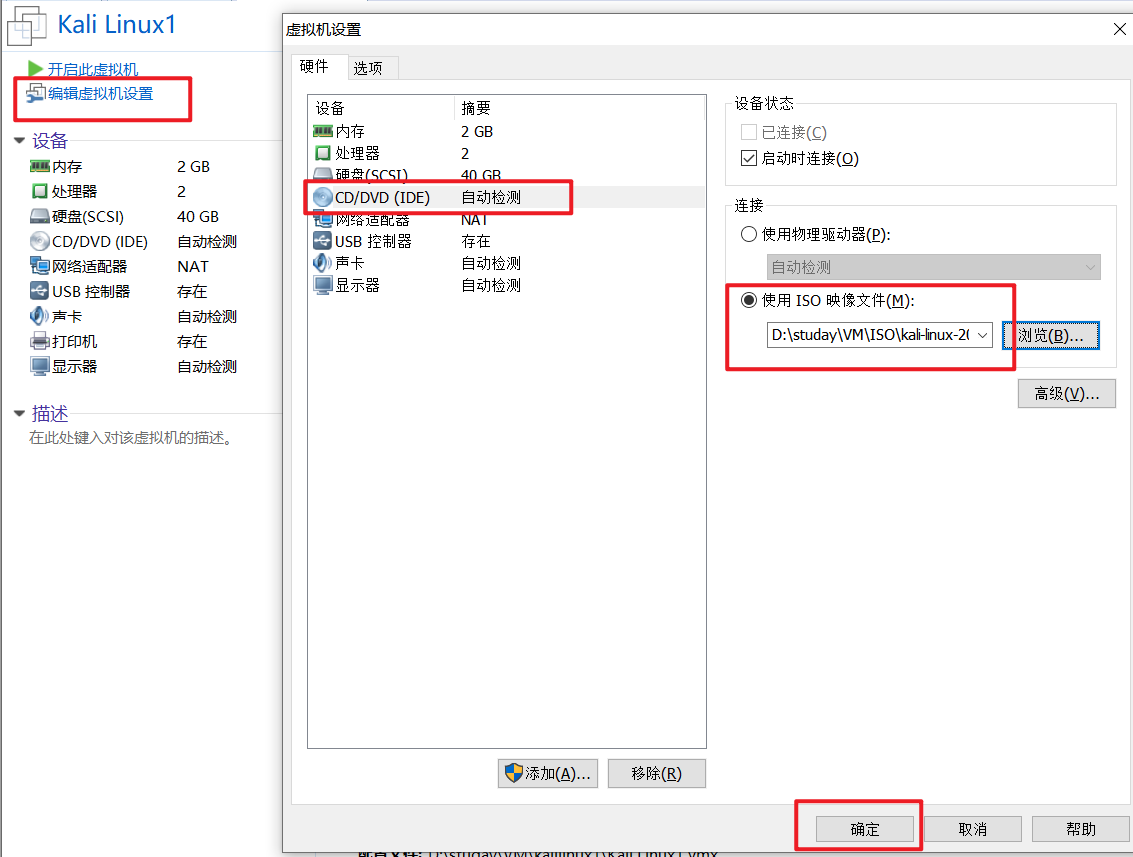Collapse the 设备 section triangle
Screen dimensions: 1133x857
pyautogui.click(x=20, y=140)
